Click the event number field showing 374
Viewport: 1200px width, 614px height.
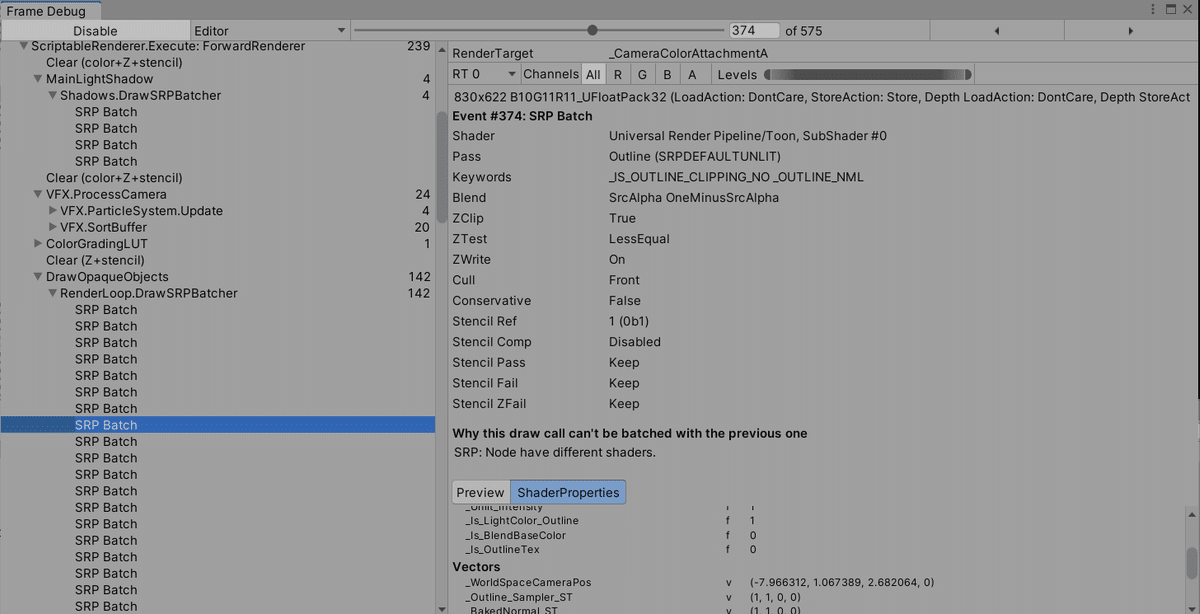click(754, 31)
